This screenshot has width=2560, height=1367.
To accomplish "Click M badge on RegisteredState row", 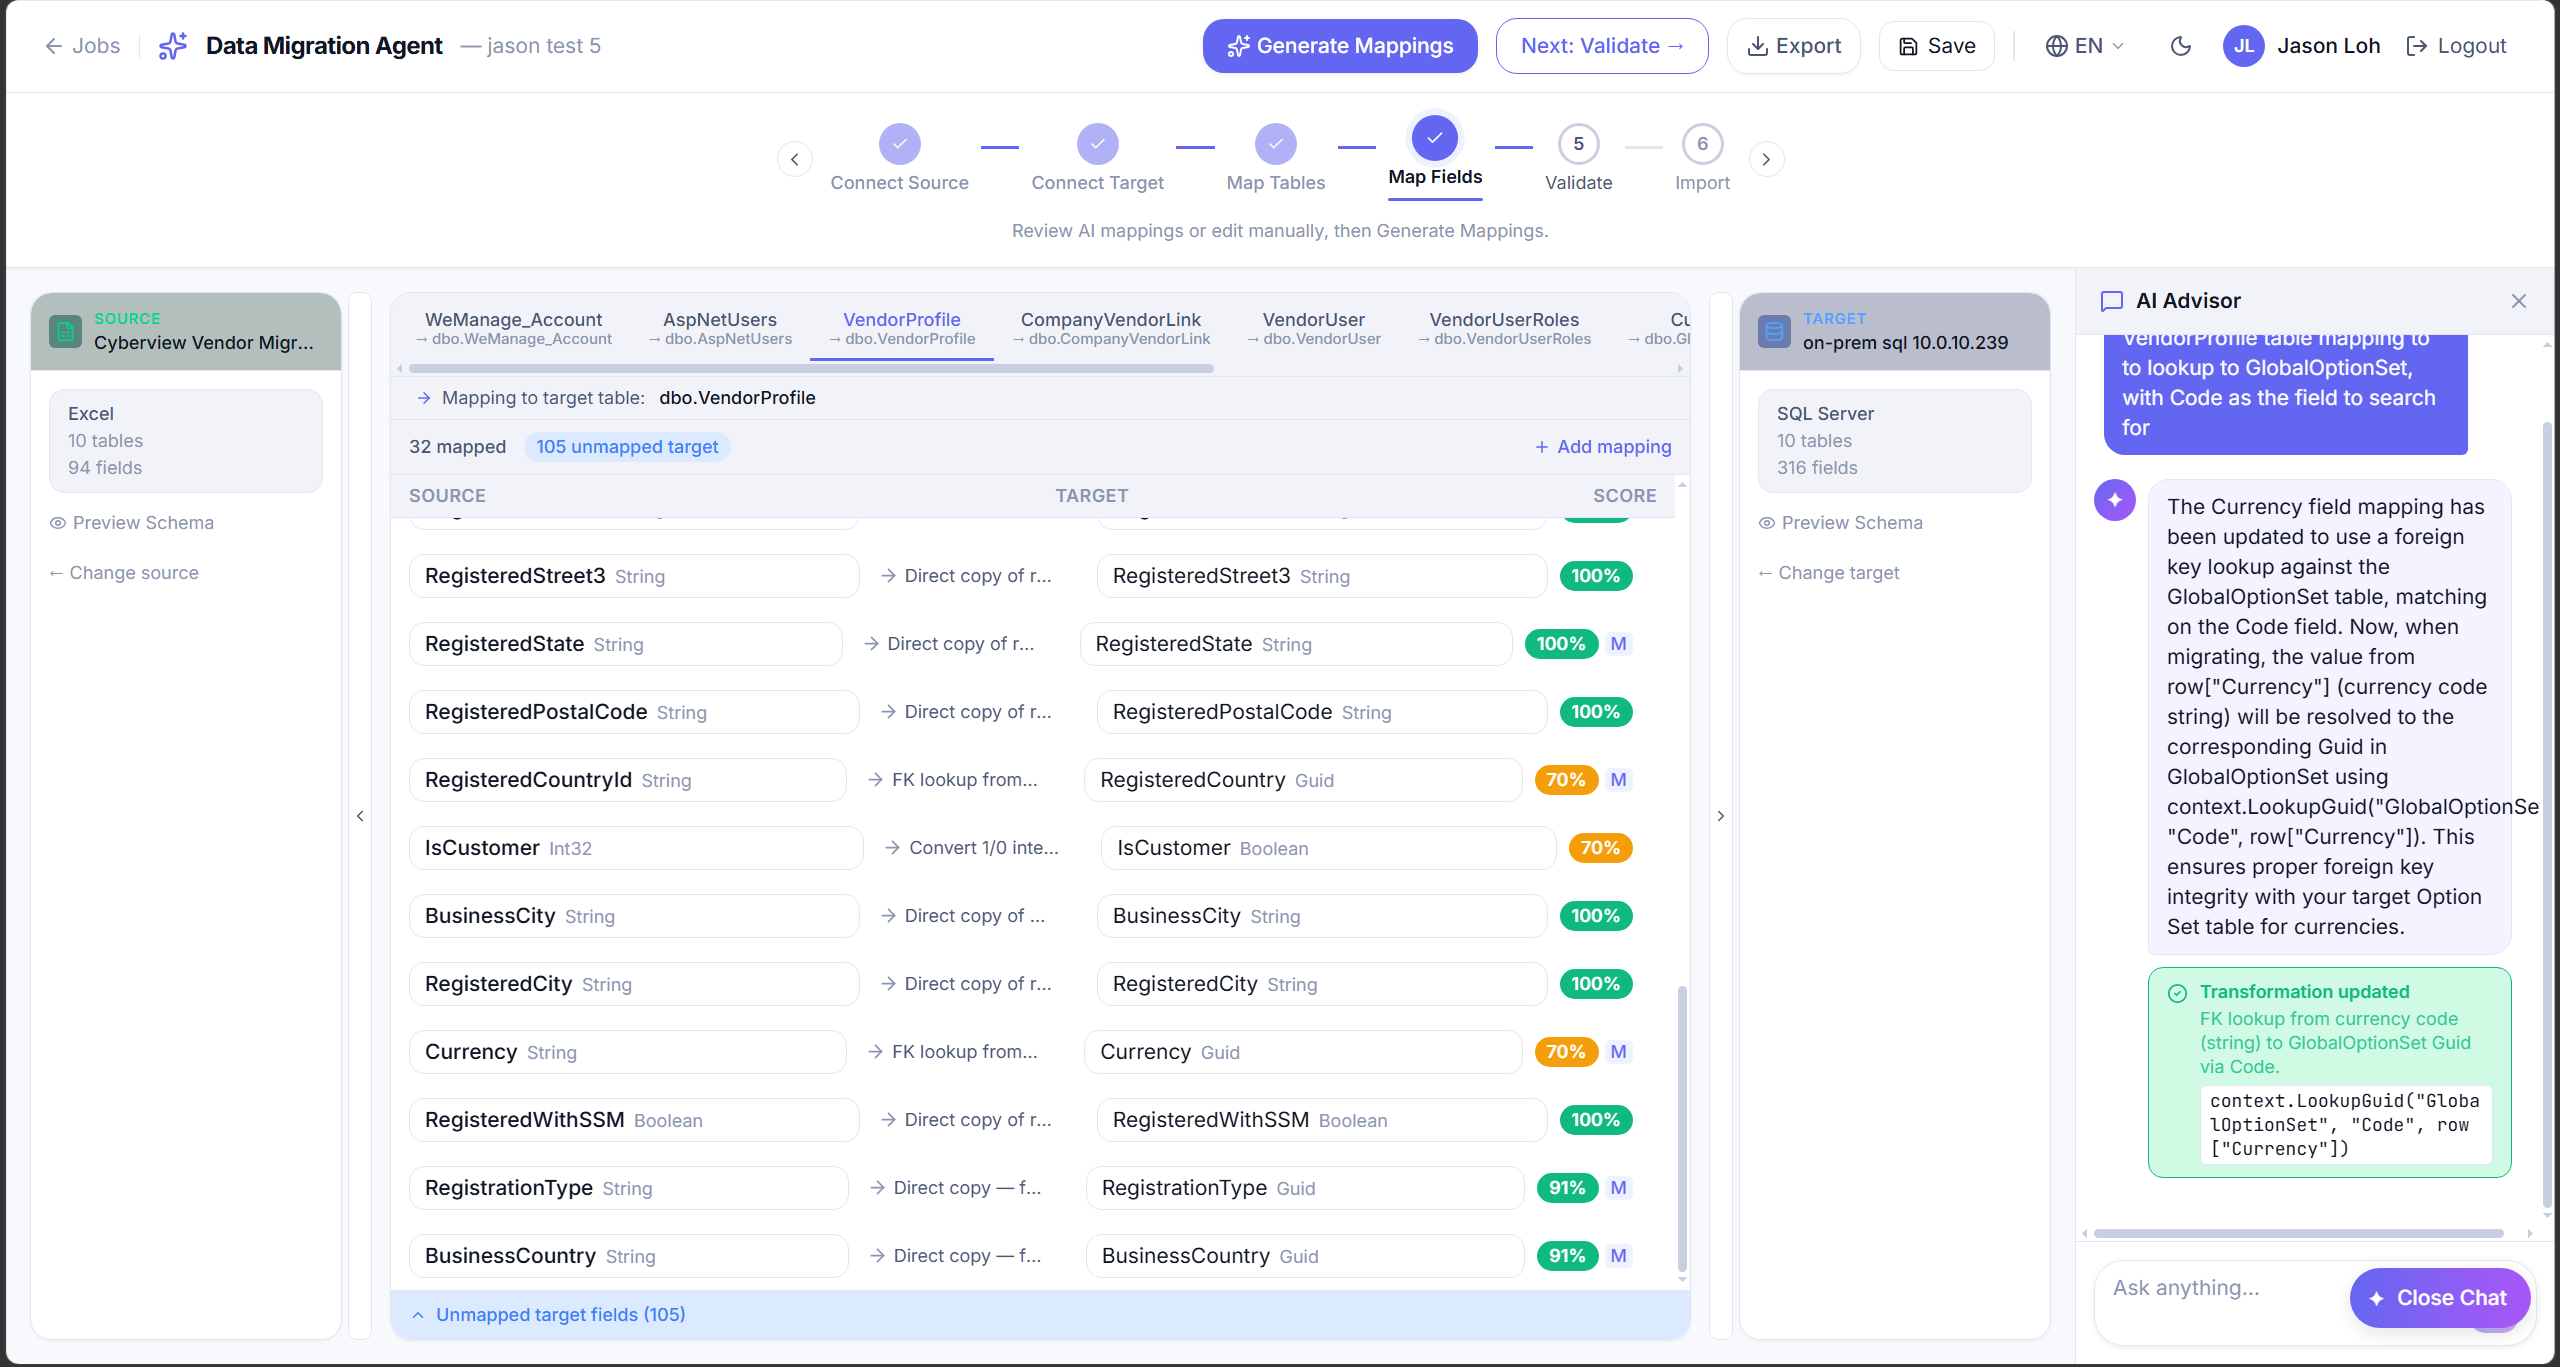I will pos(1619,644).
